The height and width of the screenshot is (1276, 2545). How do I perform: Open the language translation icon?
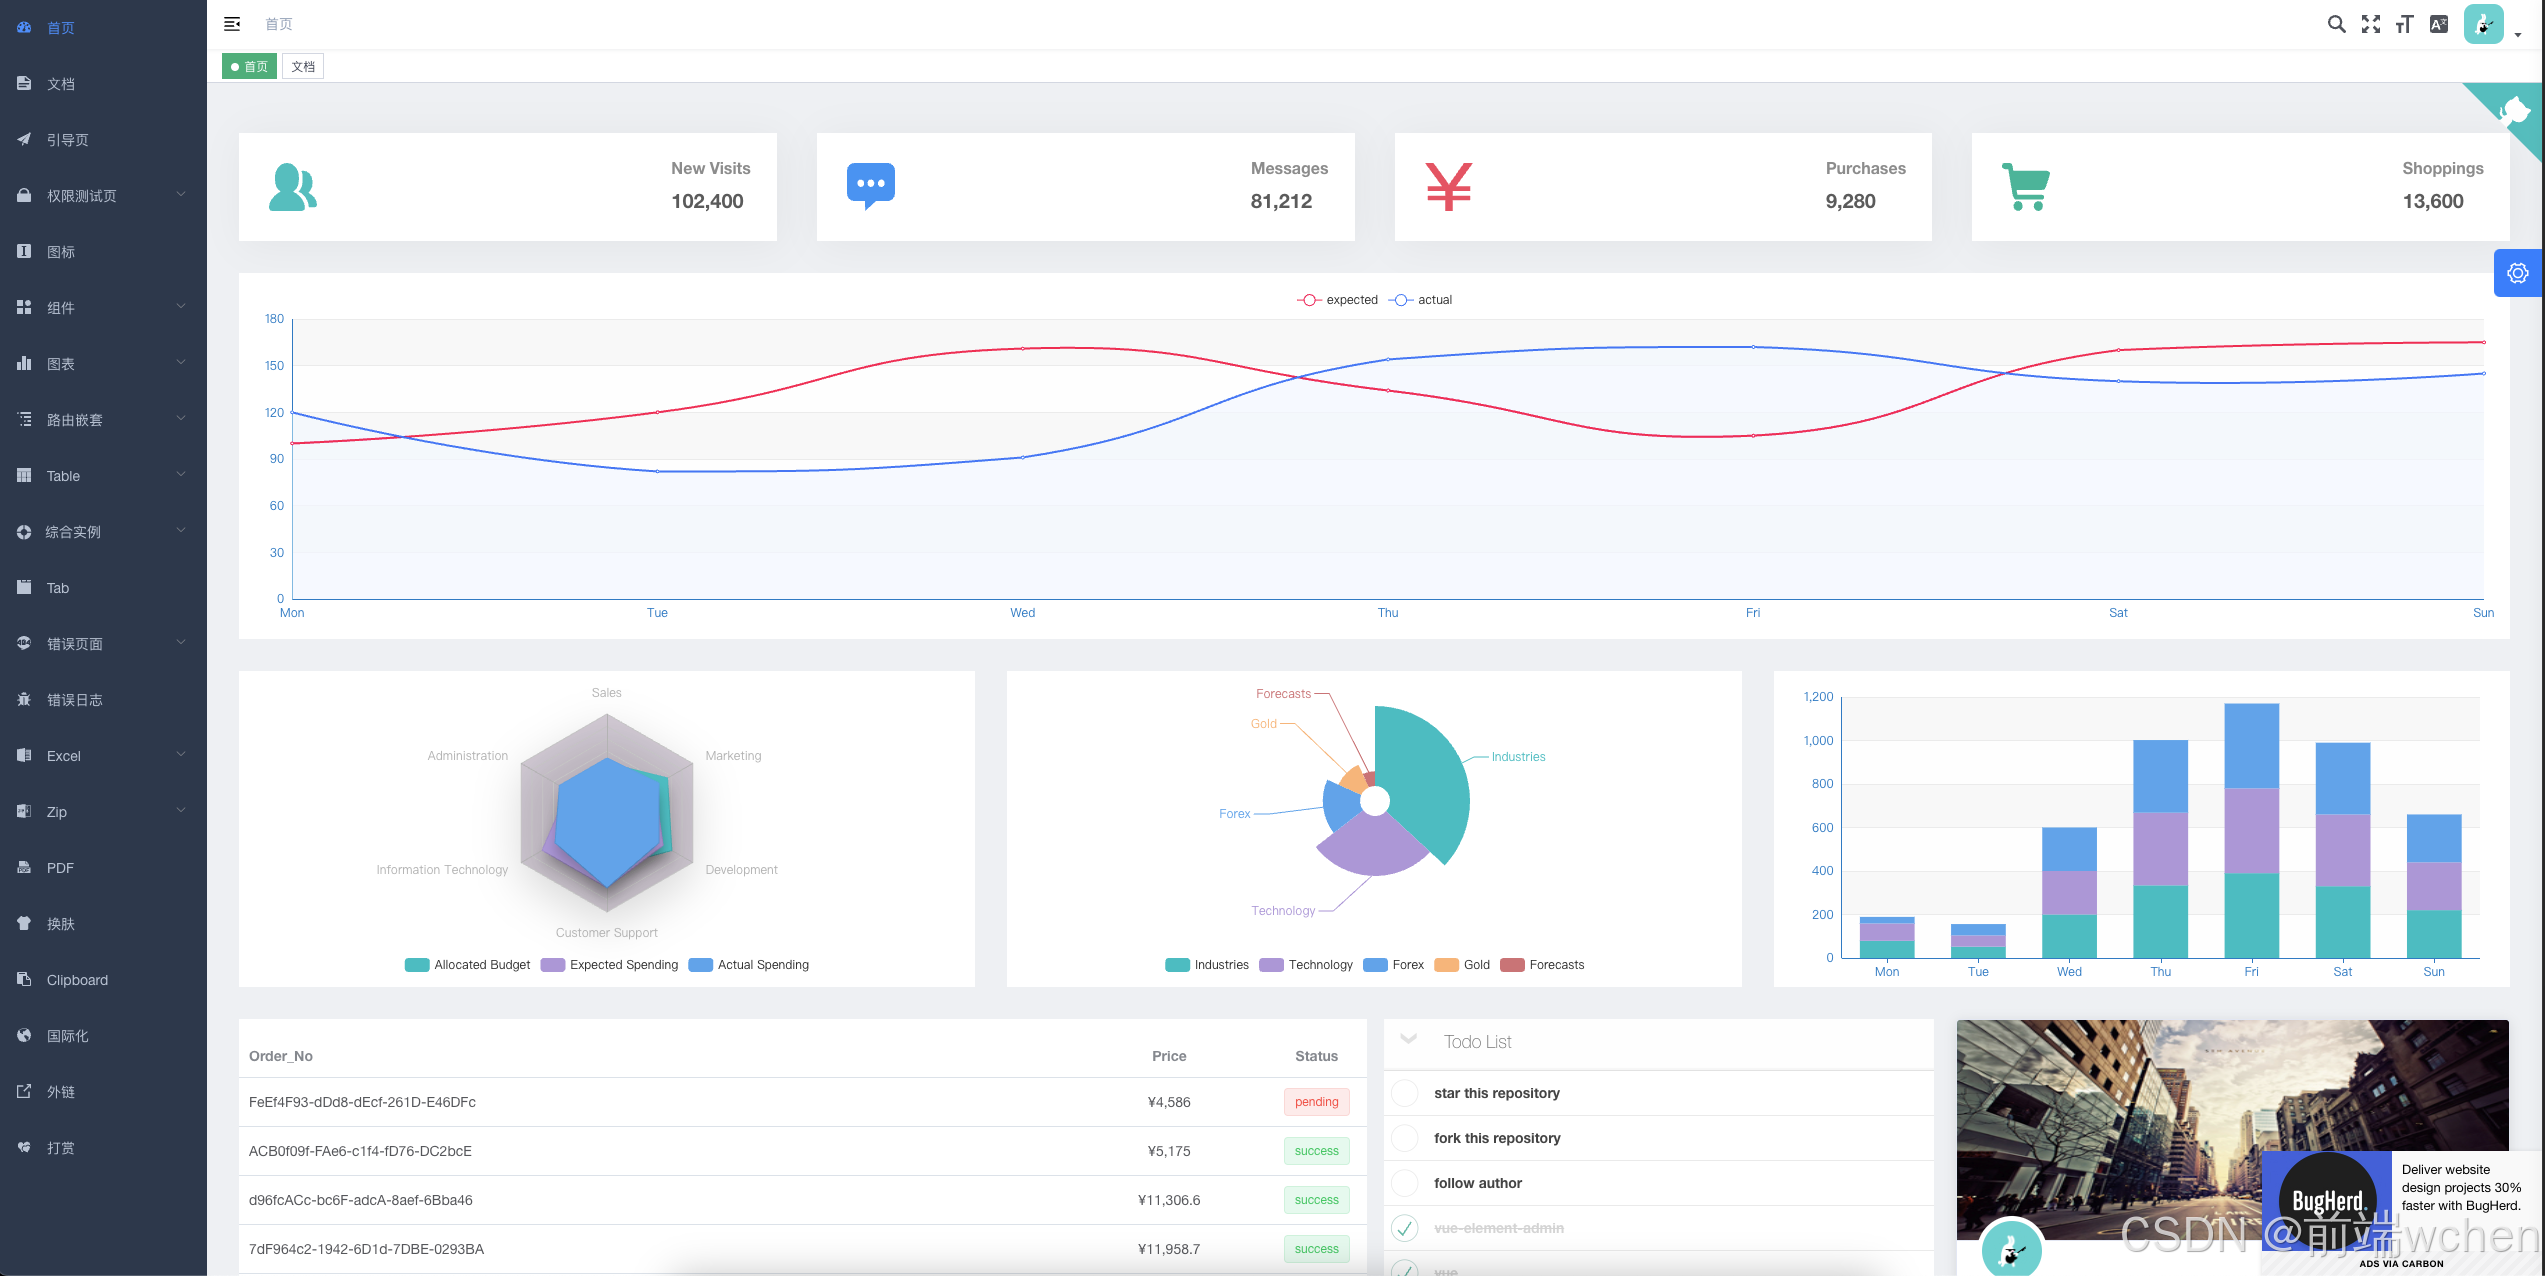[x=2439, y=24]
